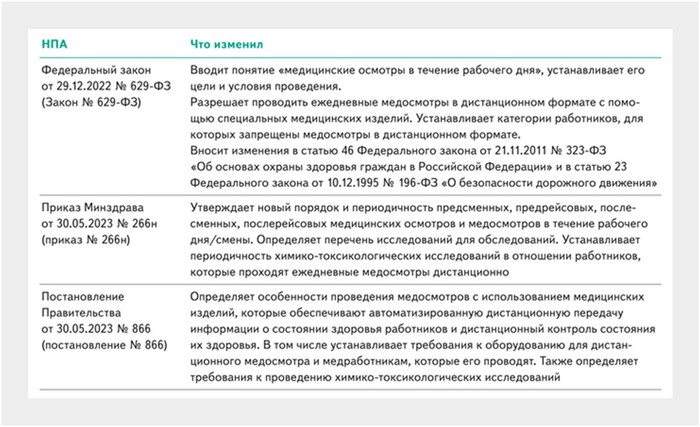Click the line 'Определяет особенности проведения медосмотров'
Screen dimensions: 700x427
pyautogui.click(x=417, y=297)
